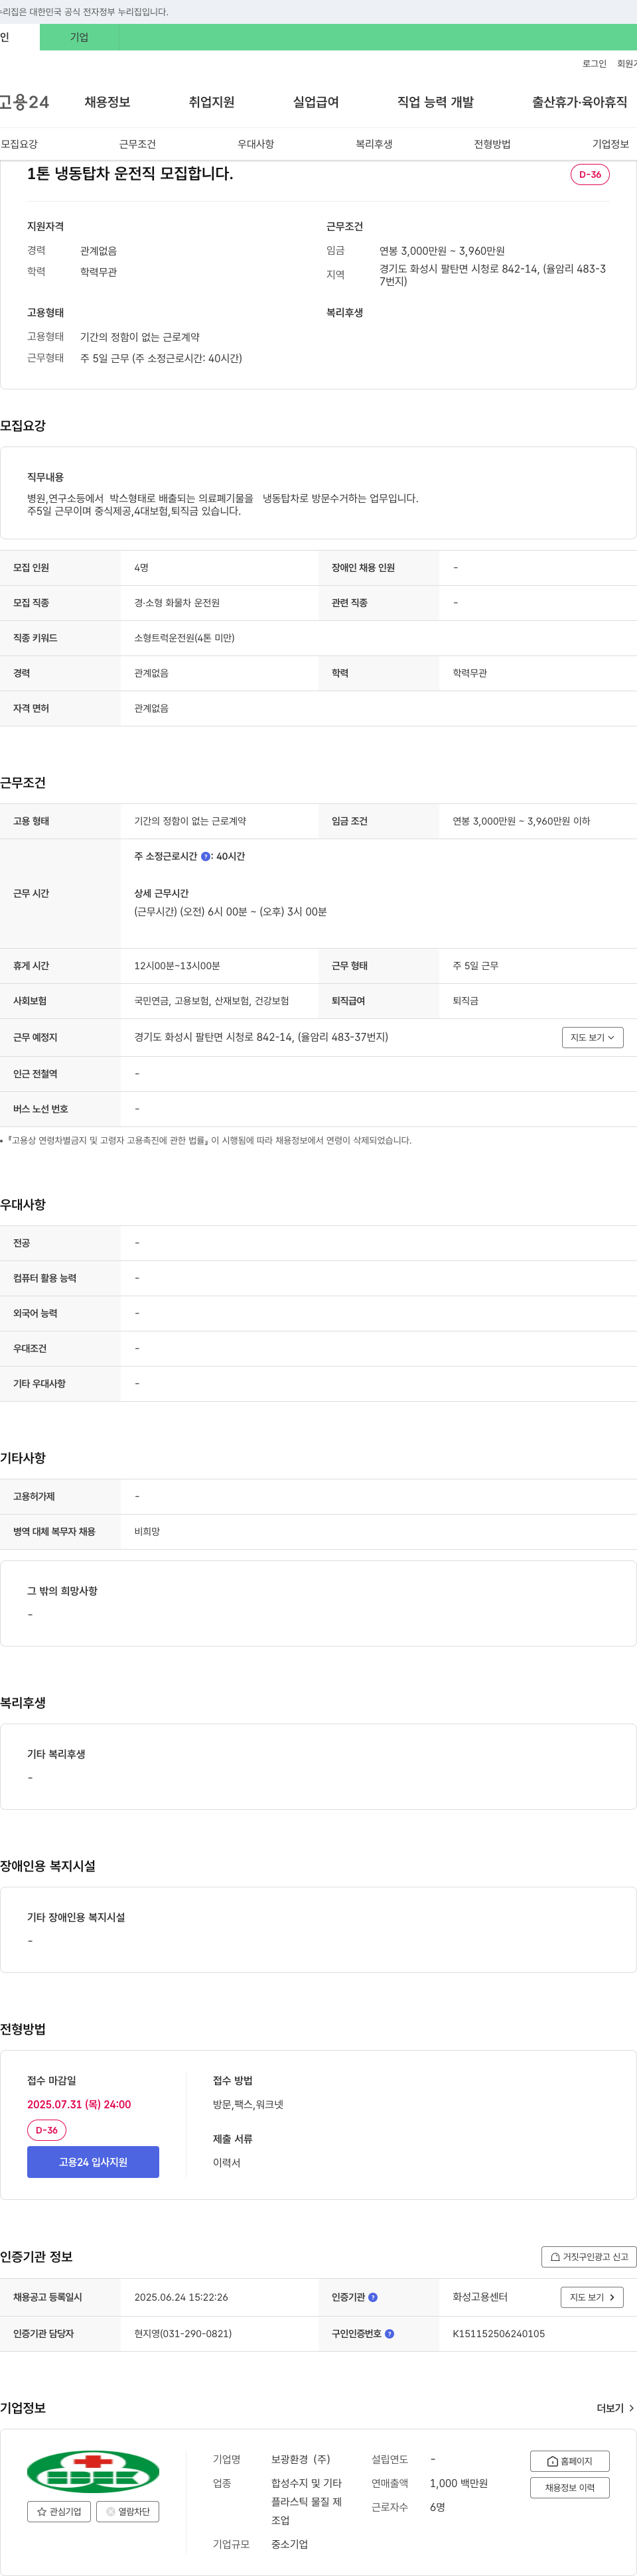Click the 채용공고 등록일시 value 2025.06.24 15:22:26
Viewport: 637px width, 2576px height.
[x=181, y=2297]
